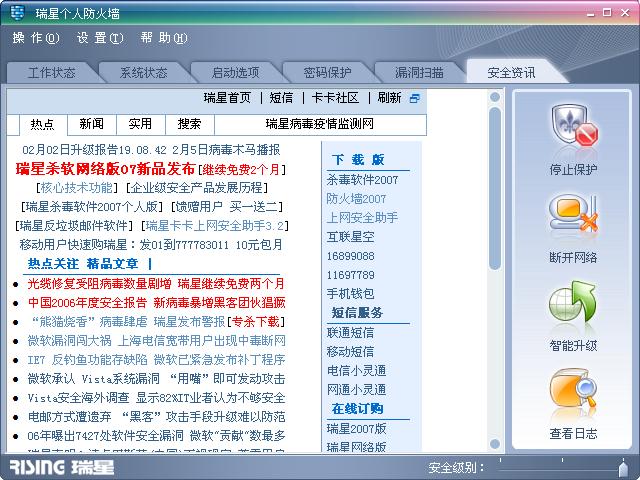Click the 瑞星首页 link
The height and width of the screenshot is (480, 640).
tap(227, 98)
